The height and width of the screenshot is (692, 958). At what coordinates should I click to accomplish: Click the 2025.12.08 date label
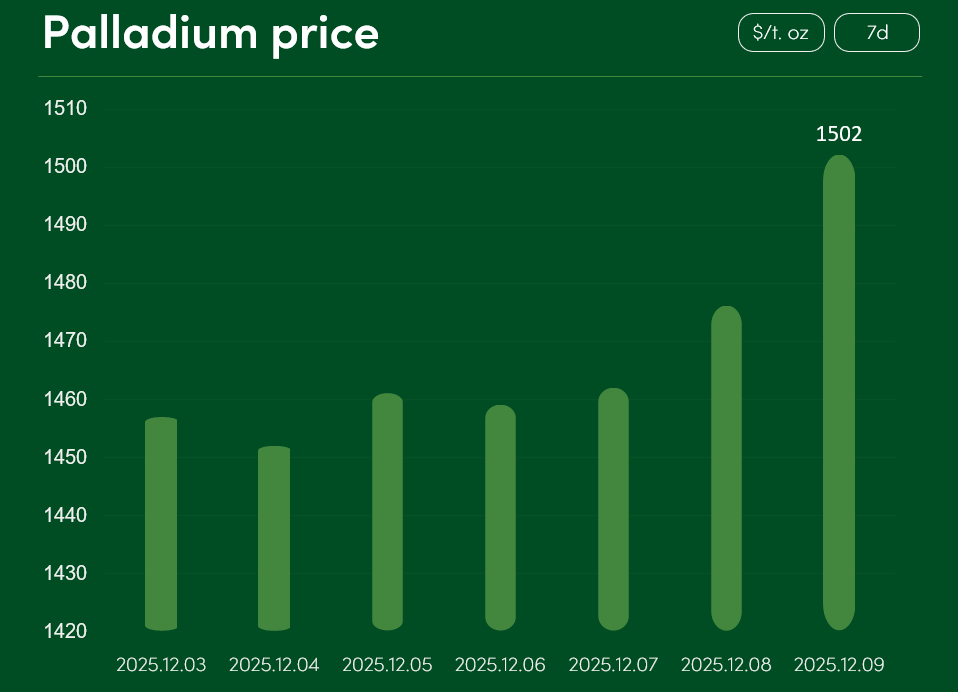click(726, 665)
